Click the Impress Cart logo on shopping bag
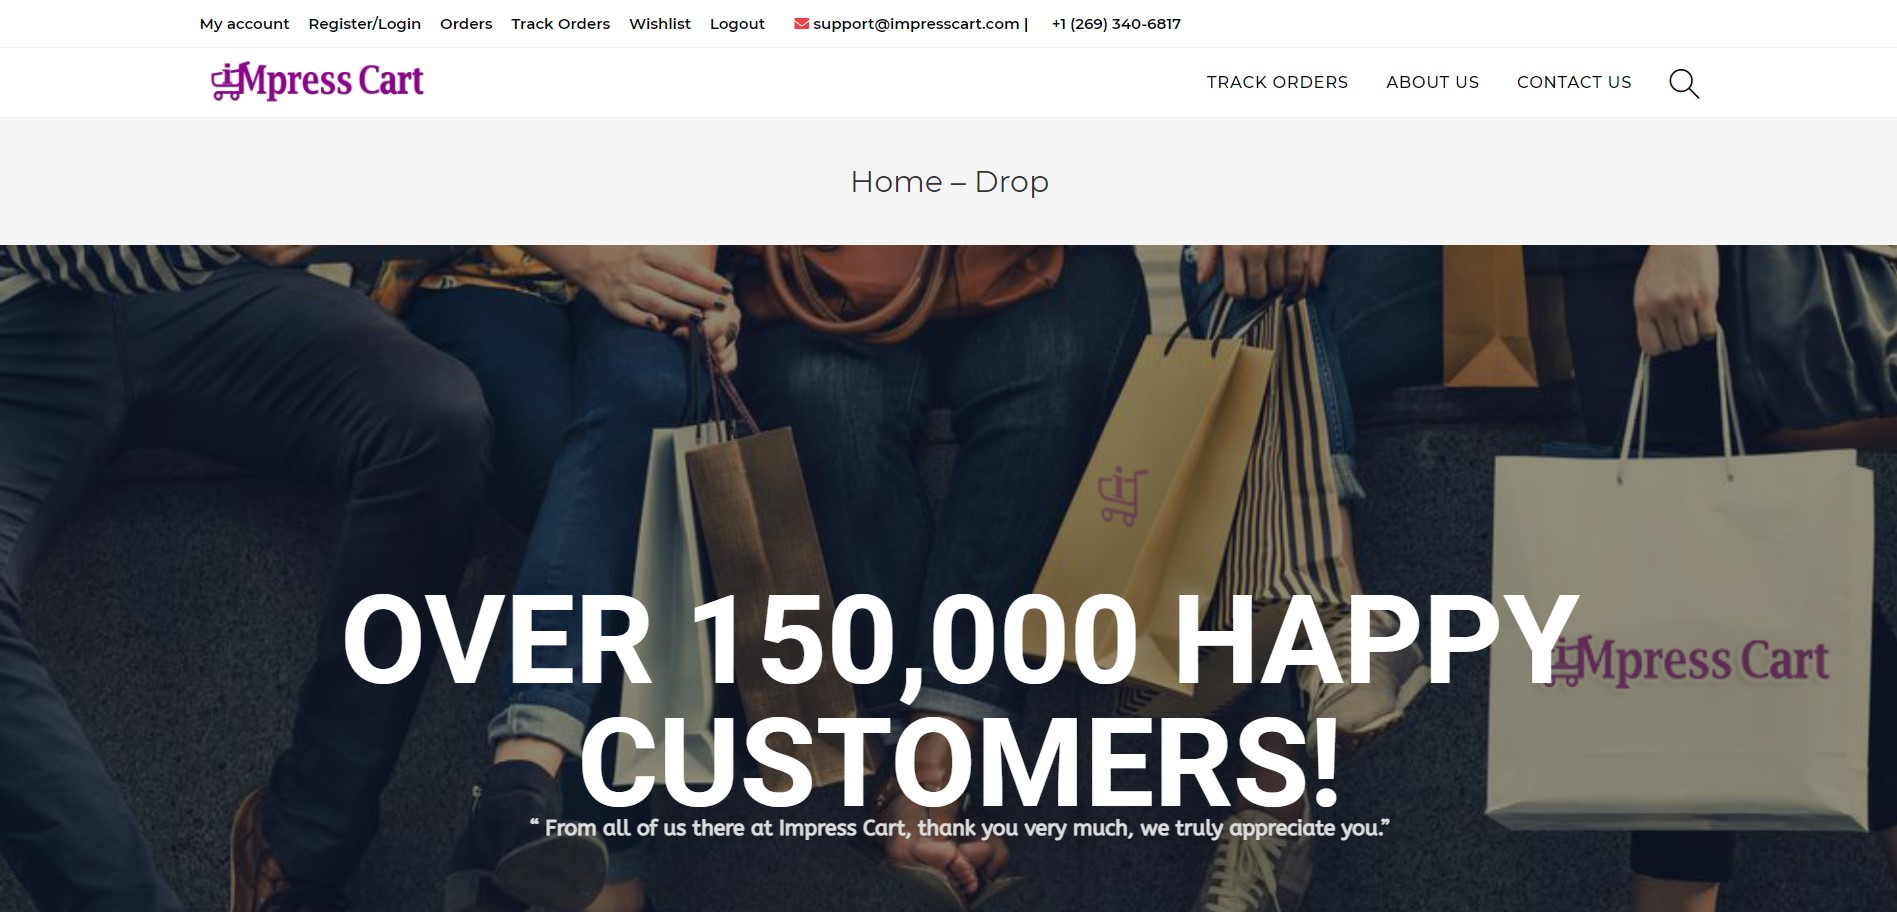The width and height of the screenshot is (1897, 912). (1688, 661)
